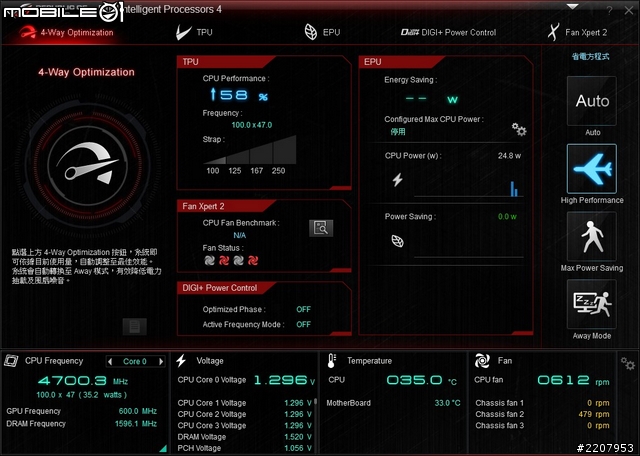
Task: Click the 省電方程式 heading
Action: 590,57
